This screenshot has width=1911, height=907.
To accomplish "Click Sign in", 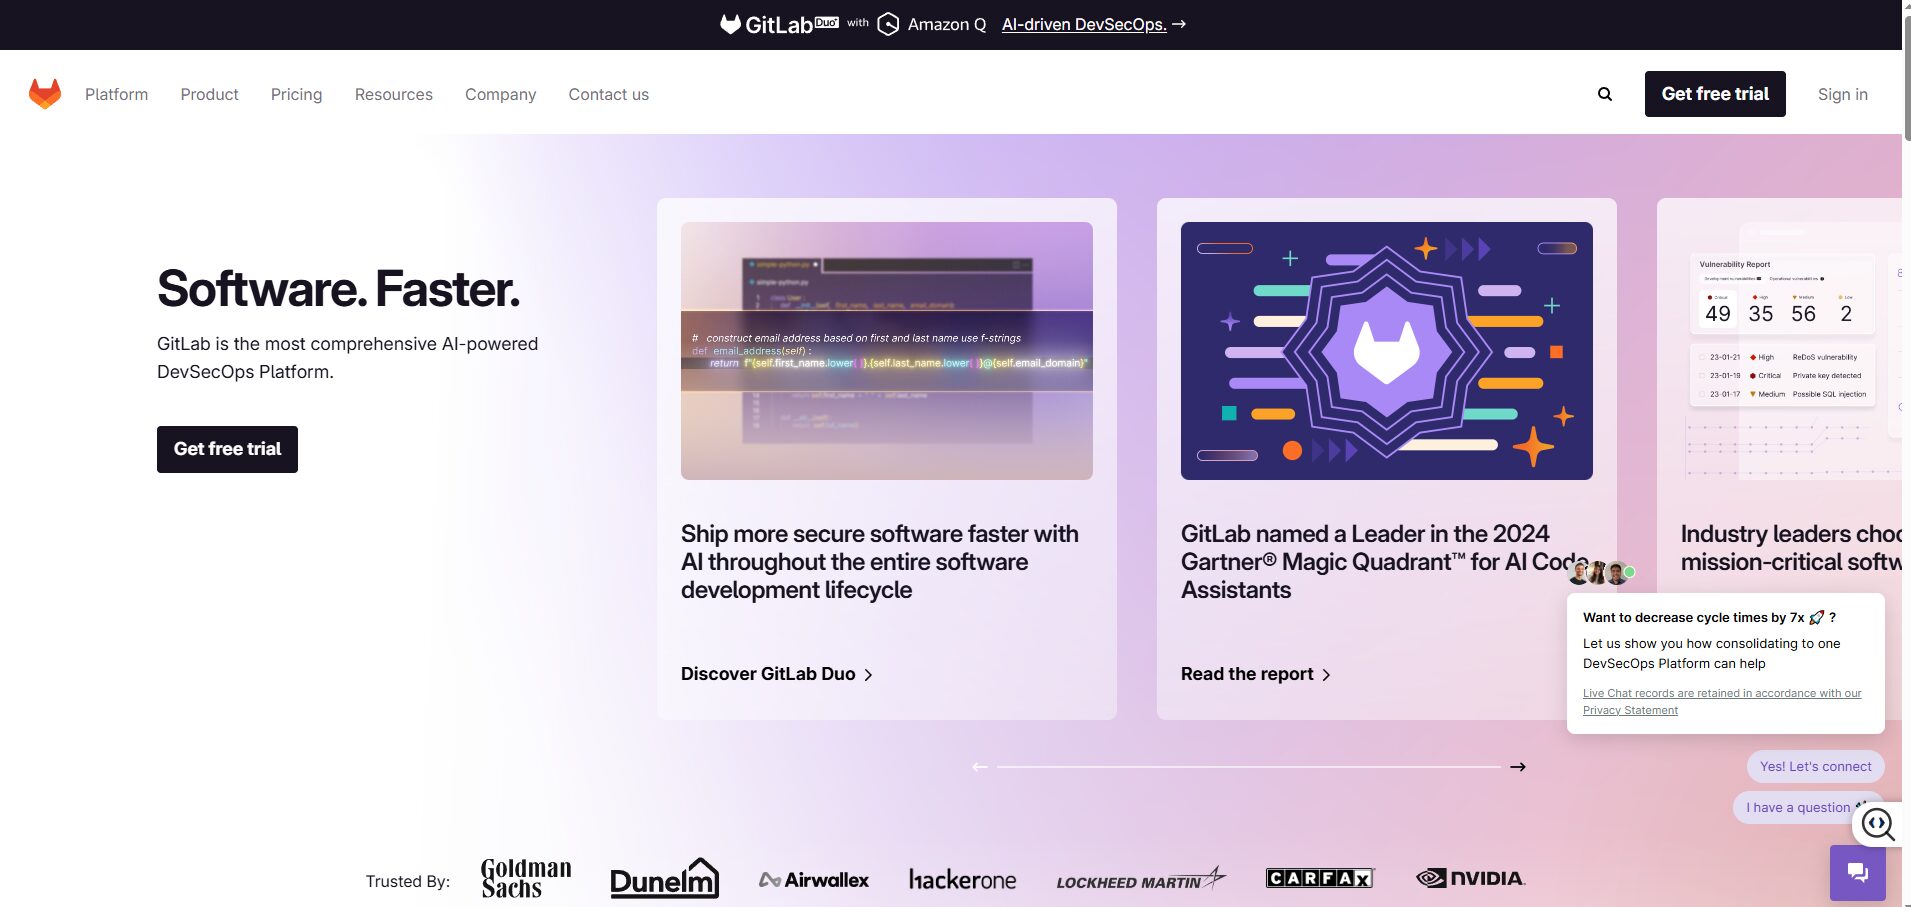I will pos(1842,93).
